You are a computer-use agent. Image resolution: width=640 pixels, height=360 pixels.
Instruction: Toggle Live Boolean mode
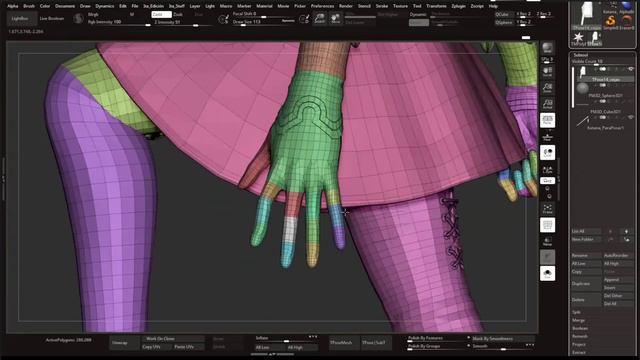(52, 18)
